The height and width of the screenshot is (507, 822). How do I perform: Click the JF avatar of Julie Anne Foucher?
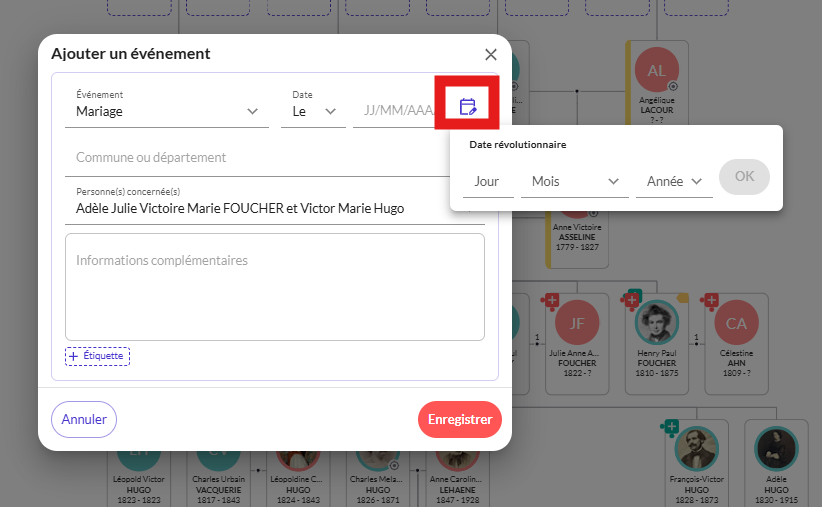(576, 323)
